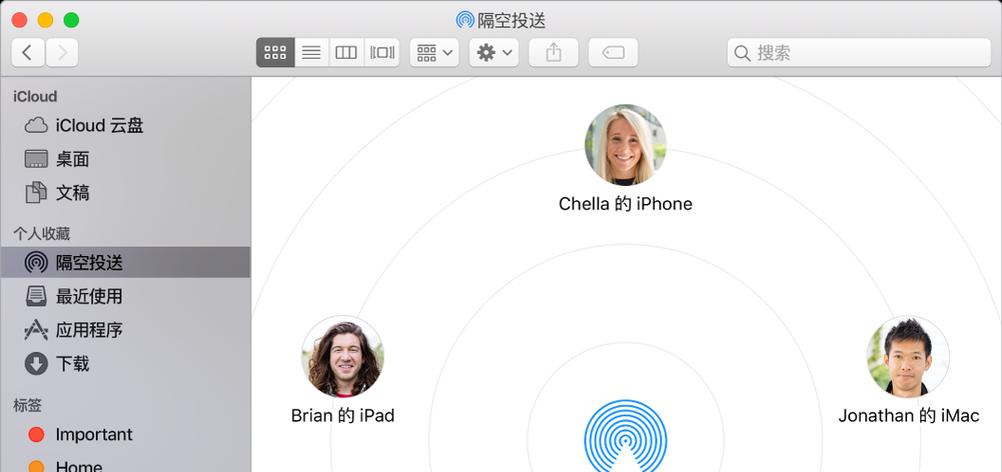The height and width of the screenshot is (472, 1002).
Task: Click the label Chella 的 iPhone
Action: (625, 204)
